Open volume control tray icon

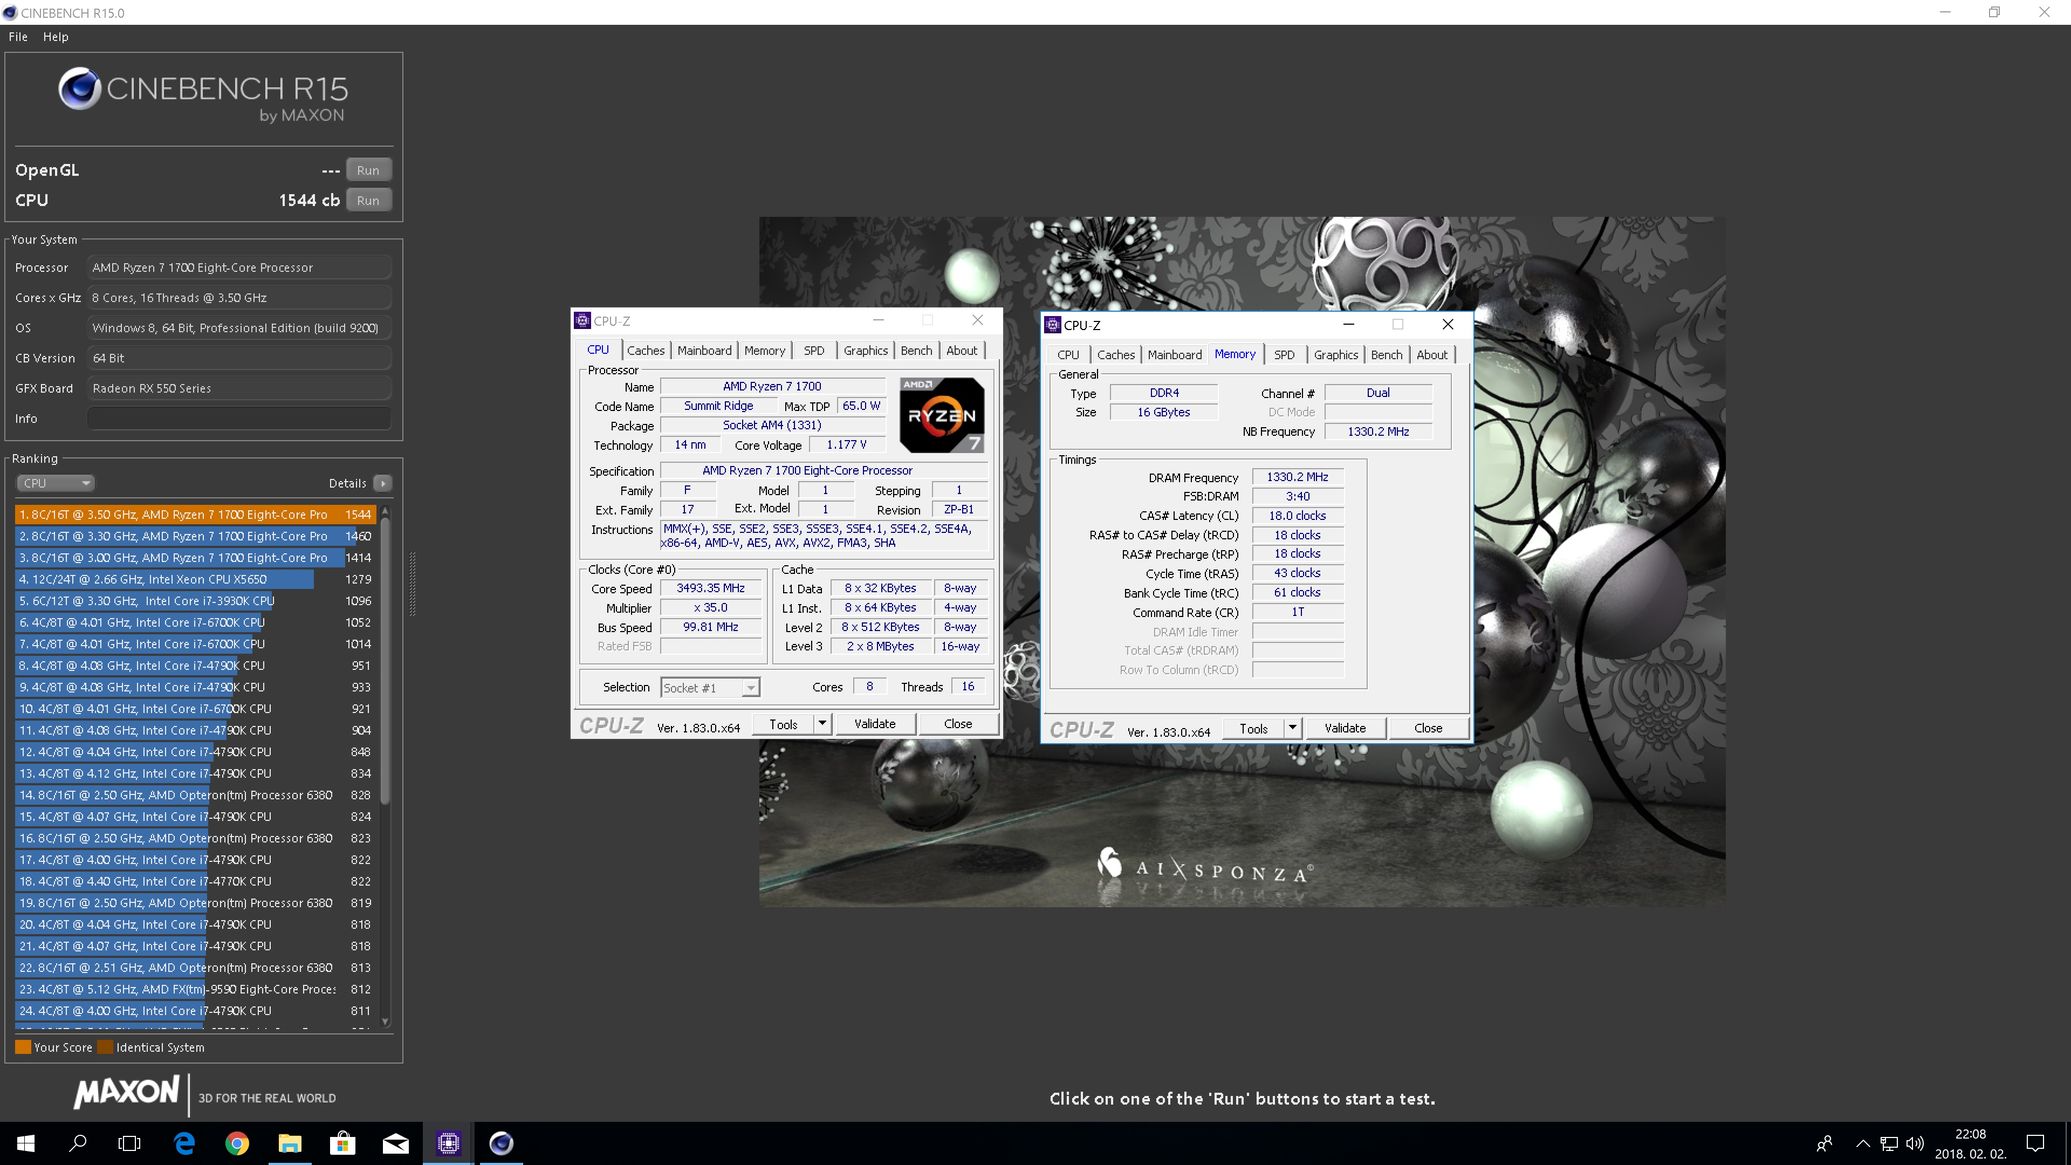coord(1915,1143)
